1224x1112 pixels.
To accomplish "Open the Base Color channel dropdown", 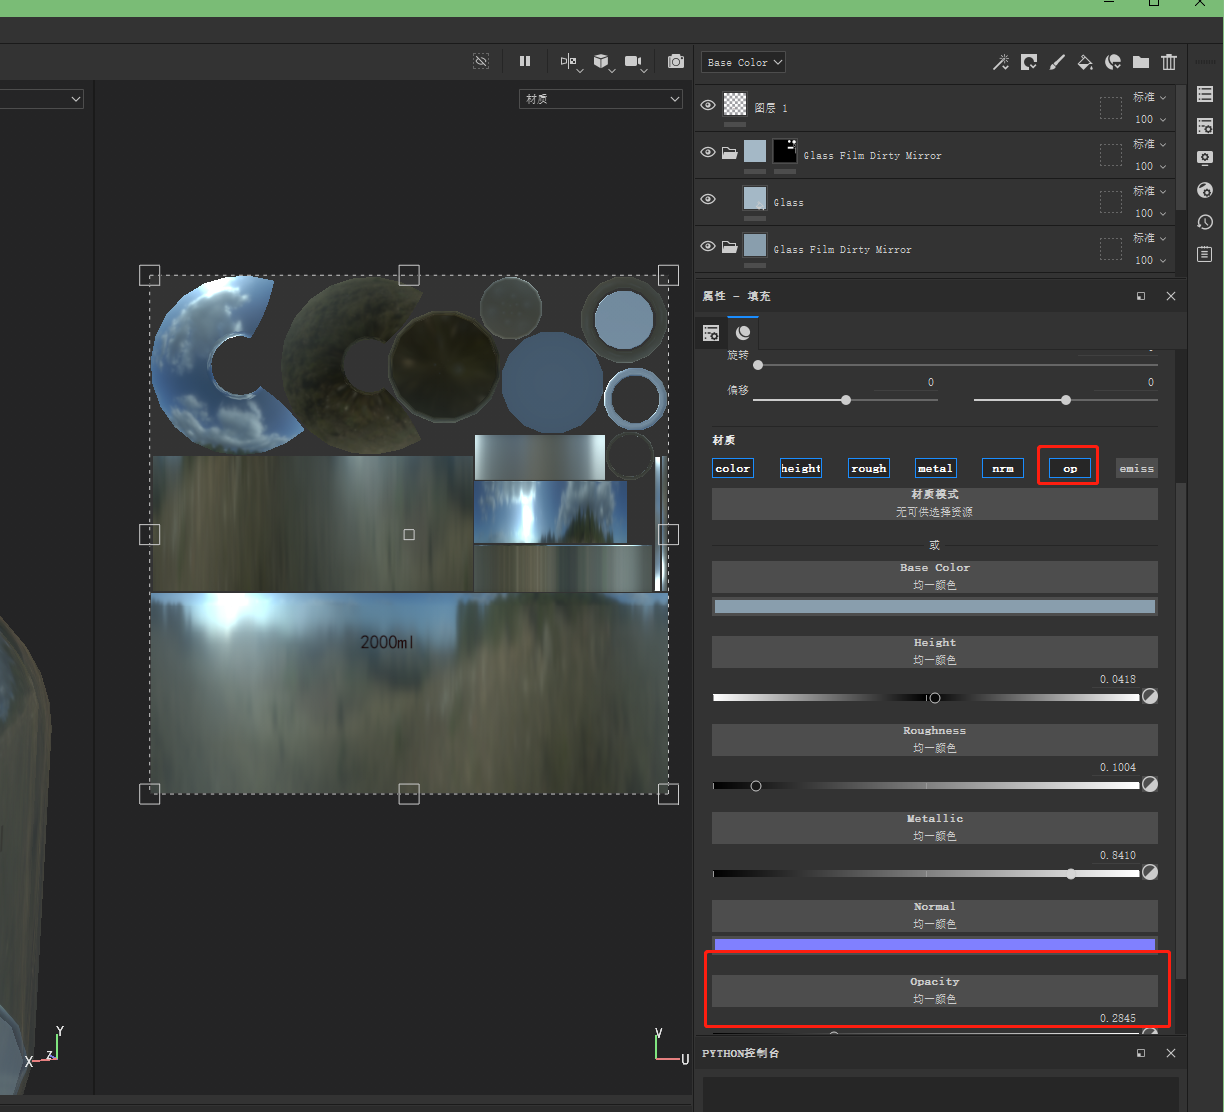I will tap(743, 62).
